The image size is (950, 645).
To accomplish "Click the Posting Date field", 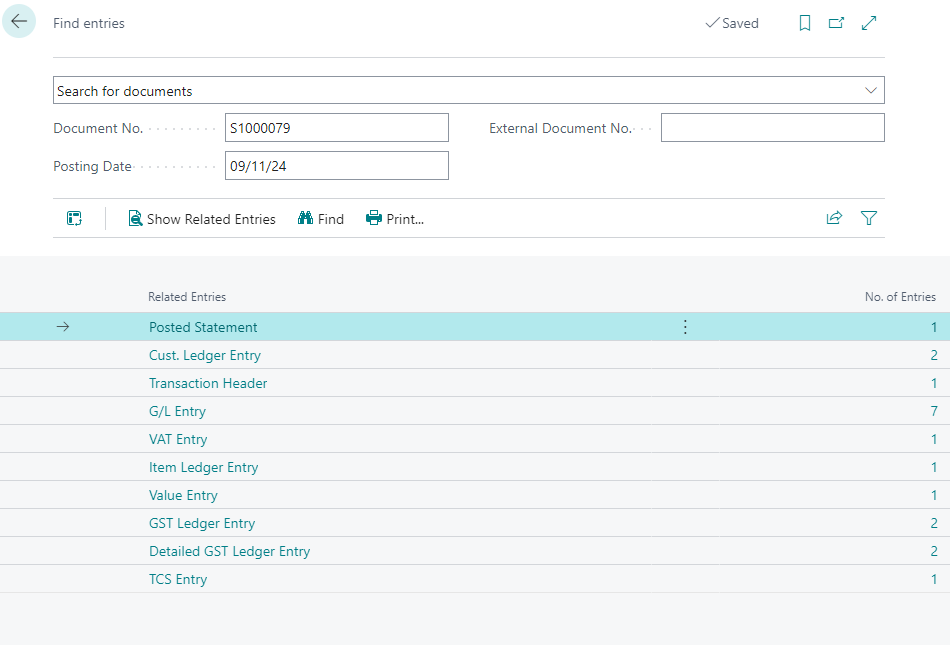I will (336, 166).
